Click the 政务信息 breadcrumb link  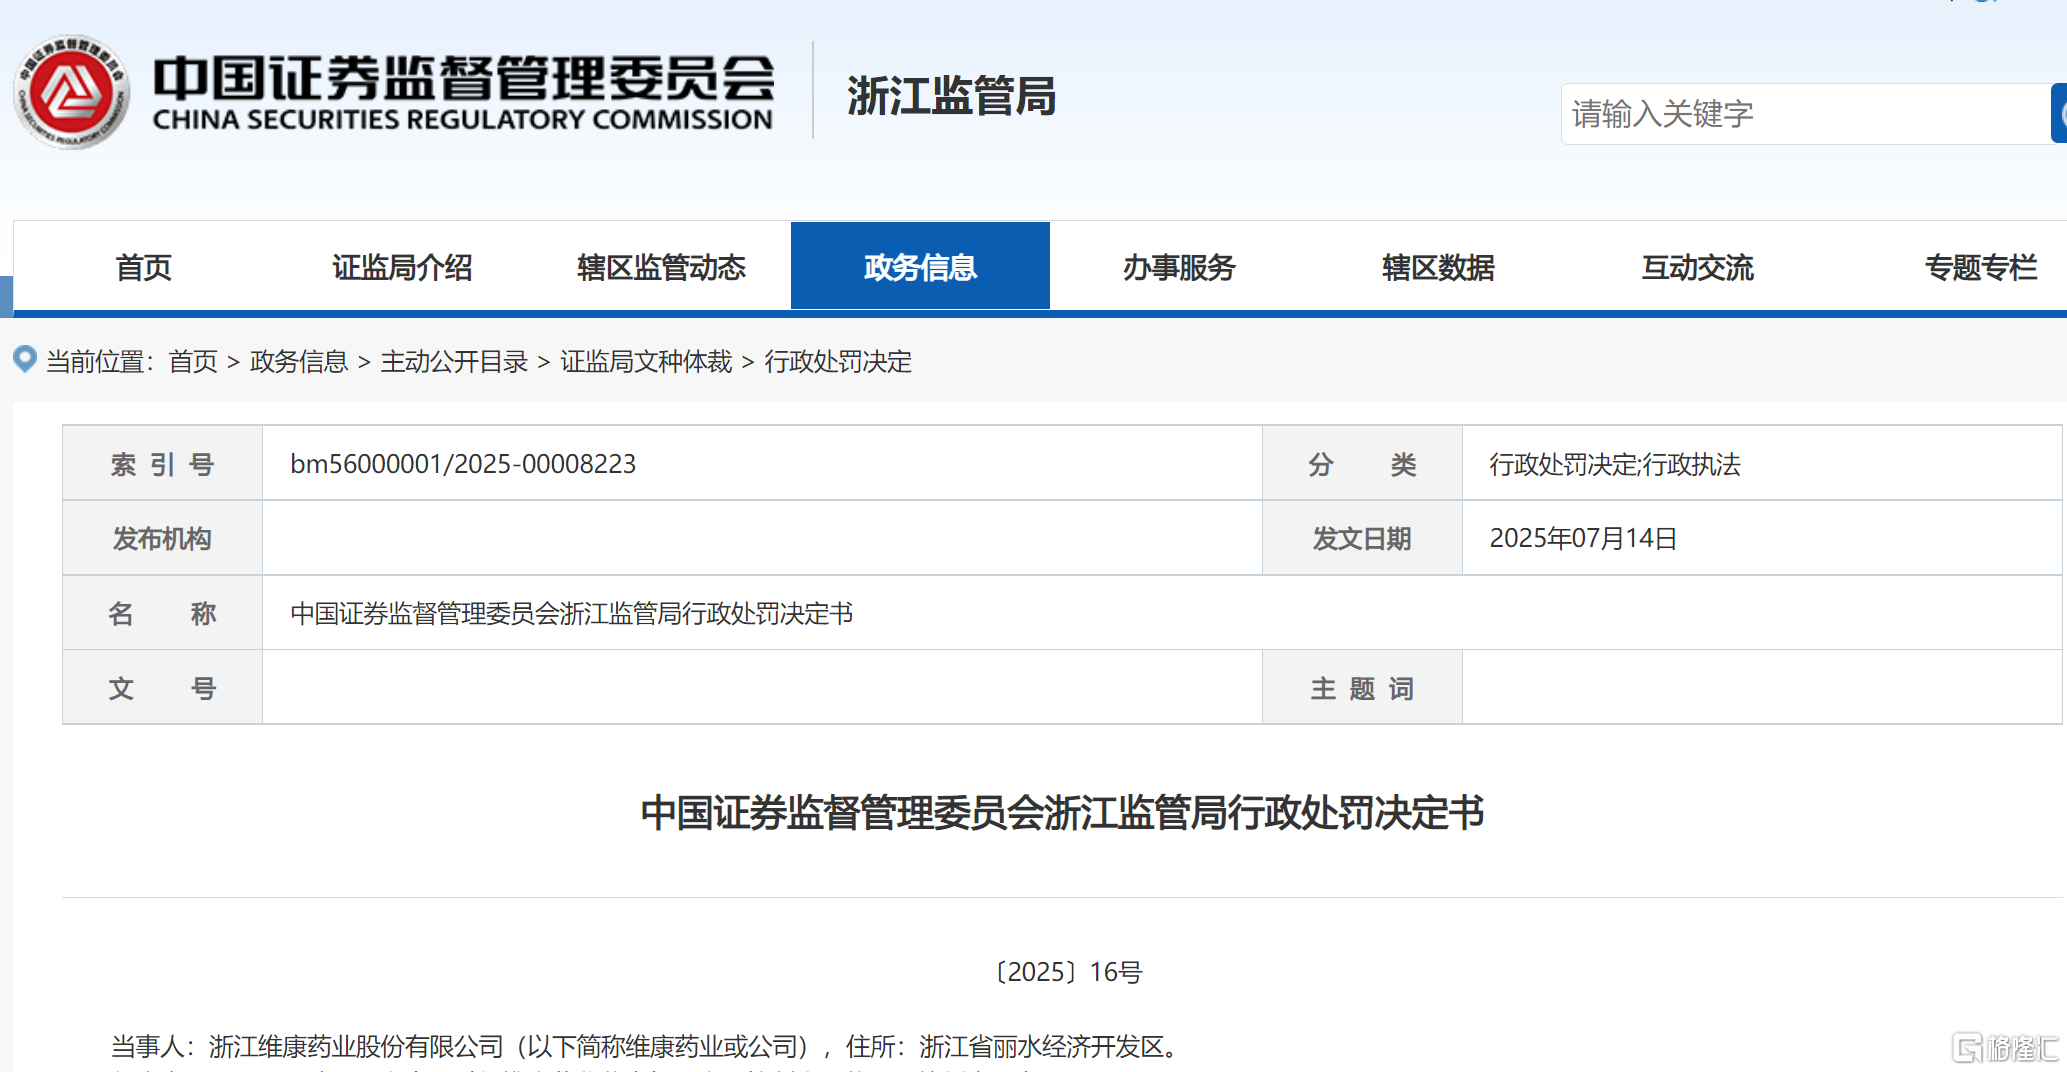coord(299,361)
